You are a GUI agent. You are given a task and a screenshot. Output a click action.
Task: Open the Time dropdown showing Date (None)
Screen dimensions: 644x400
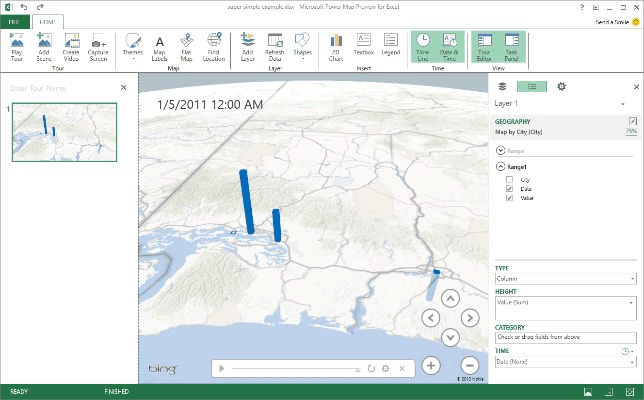click(566, 361)
